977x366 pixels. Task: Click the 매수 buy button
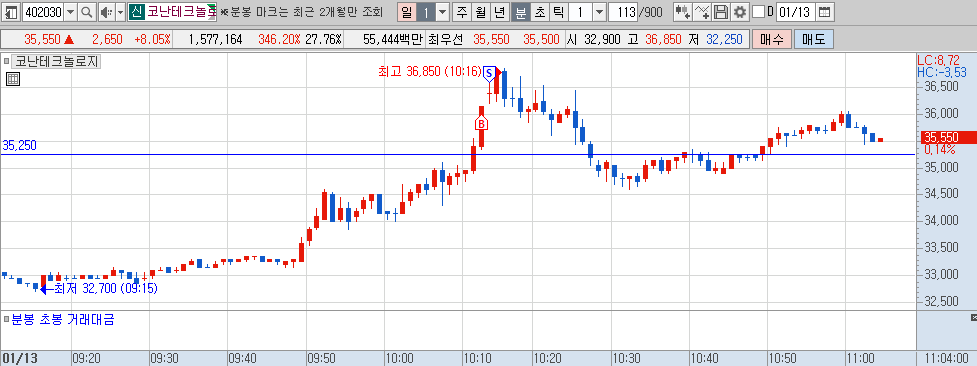pos(771,39)
